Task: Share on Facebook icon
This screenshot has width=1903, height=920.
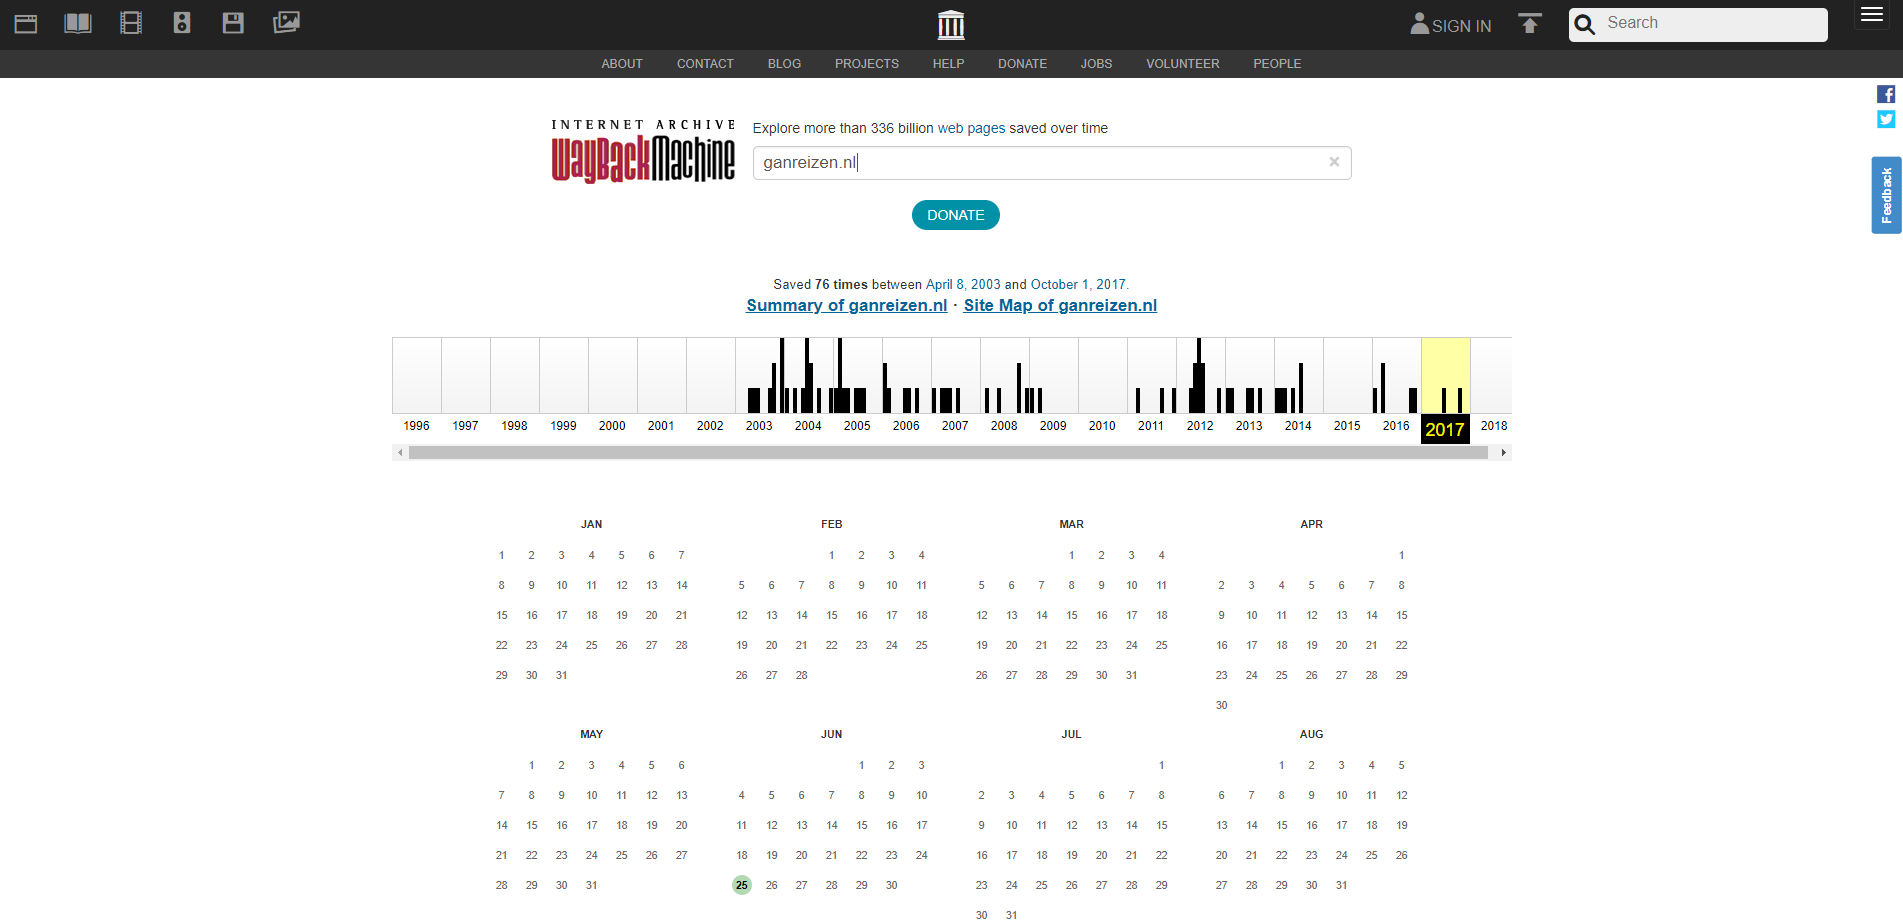Action: click(1886, 94)
